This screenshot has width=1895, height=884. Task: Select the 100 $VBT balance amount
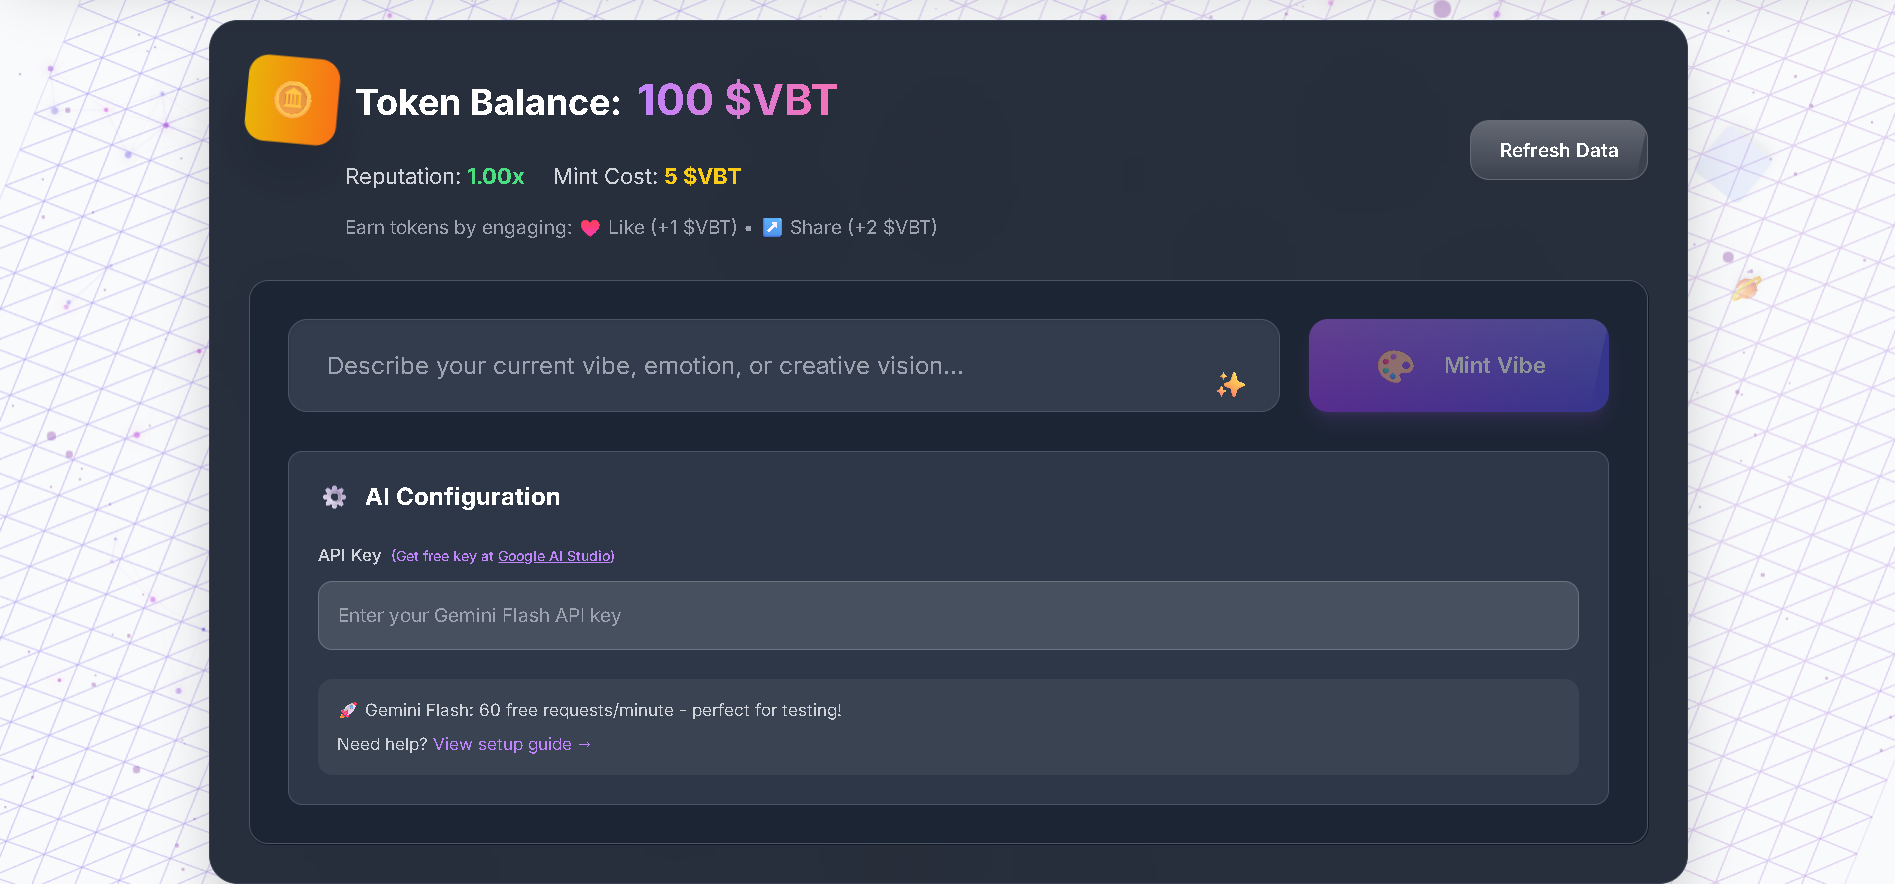(x=736, y=100)
